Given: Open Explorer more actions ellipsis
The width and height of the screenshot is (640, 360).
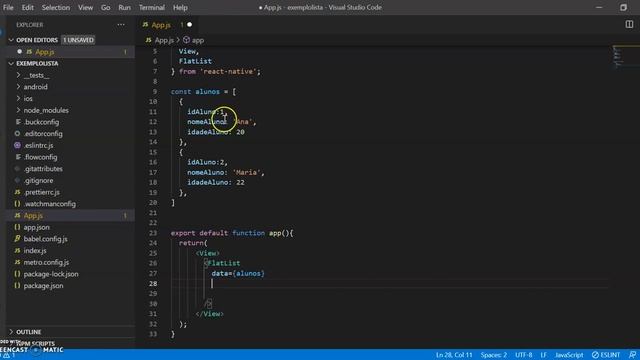Looking at the screenshot, I should point(121,24).
